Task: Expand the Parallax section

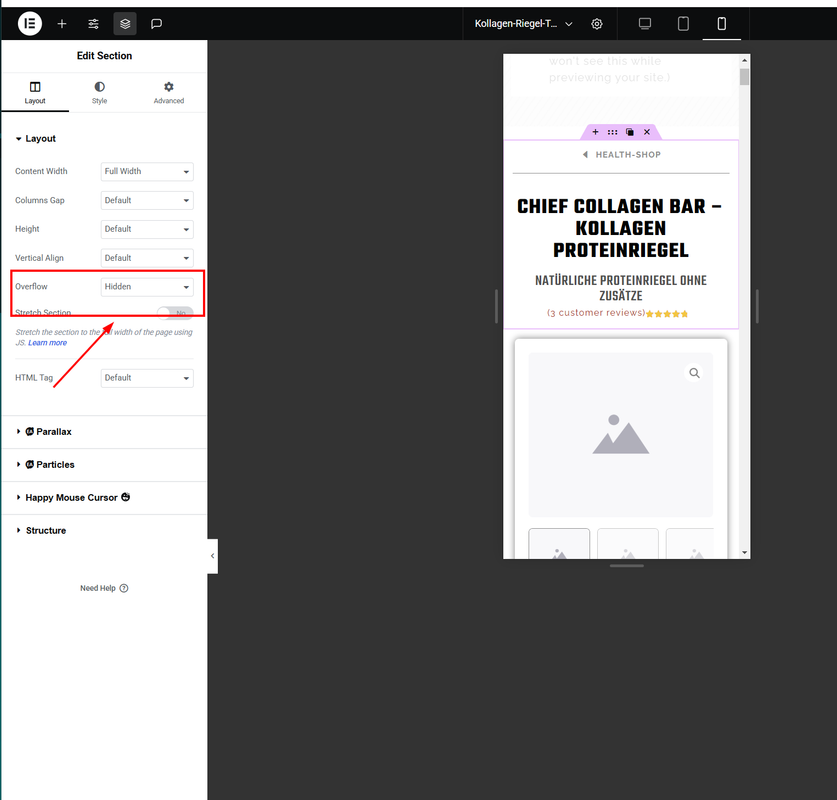Action: coord(104,432)
